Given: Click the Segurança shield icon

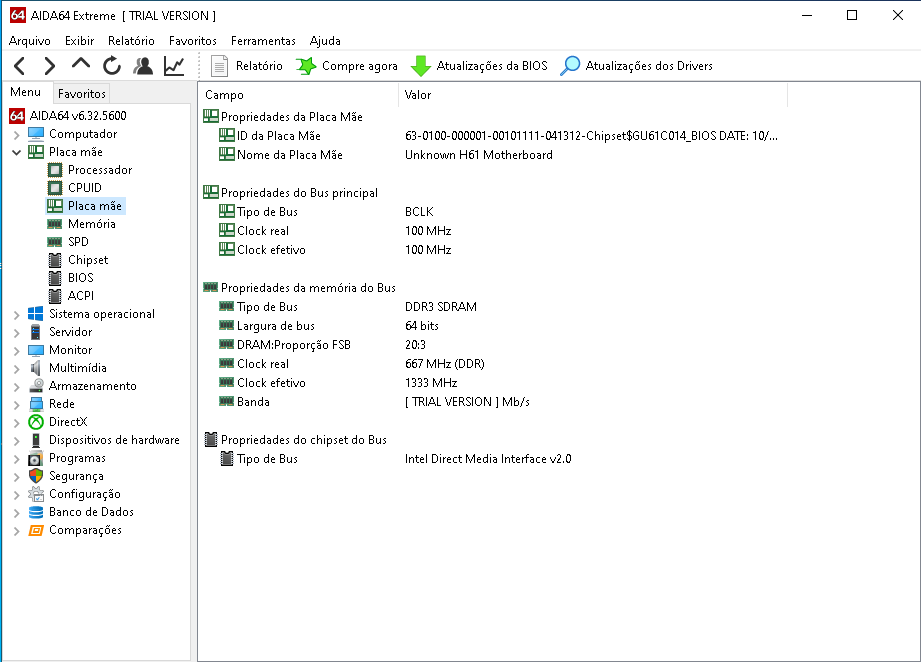Looking at the screenshot, I should point(36,476).
